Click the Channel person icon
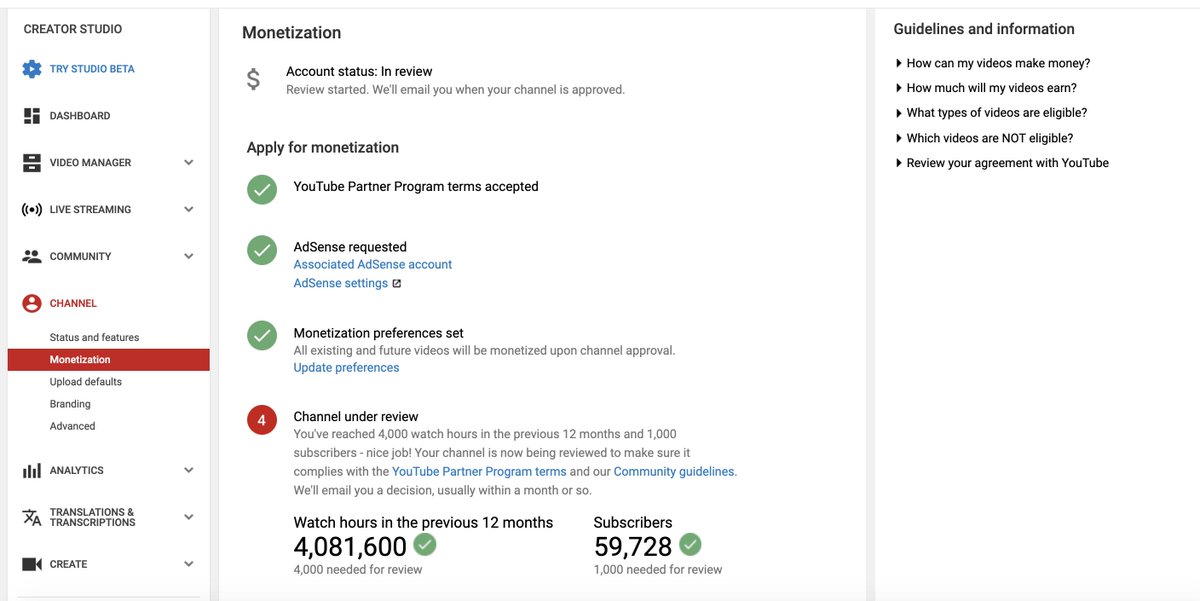This screenshot has width=1200, height=601. (x=32, y=303)
